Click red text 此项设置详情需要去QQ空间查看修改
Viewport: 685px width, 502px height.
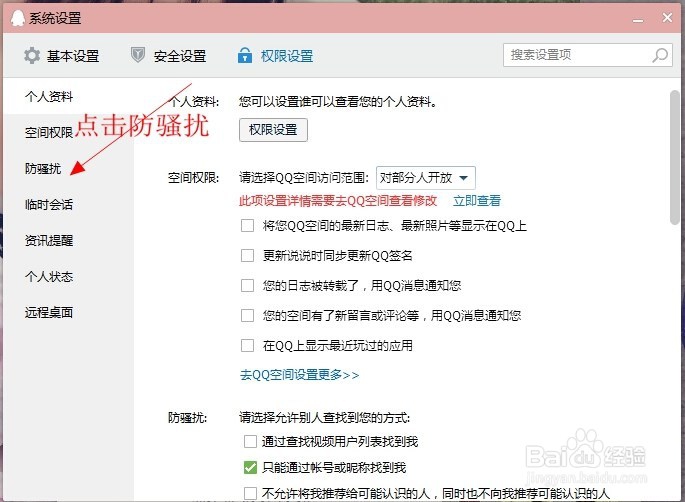[338, 201]
